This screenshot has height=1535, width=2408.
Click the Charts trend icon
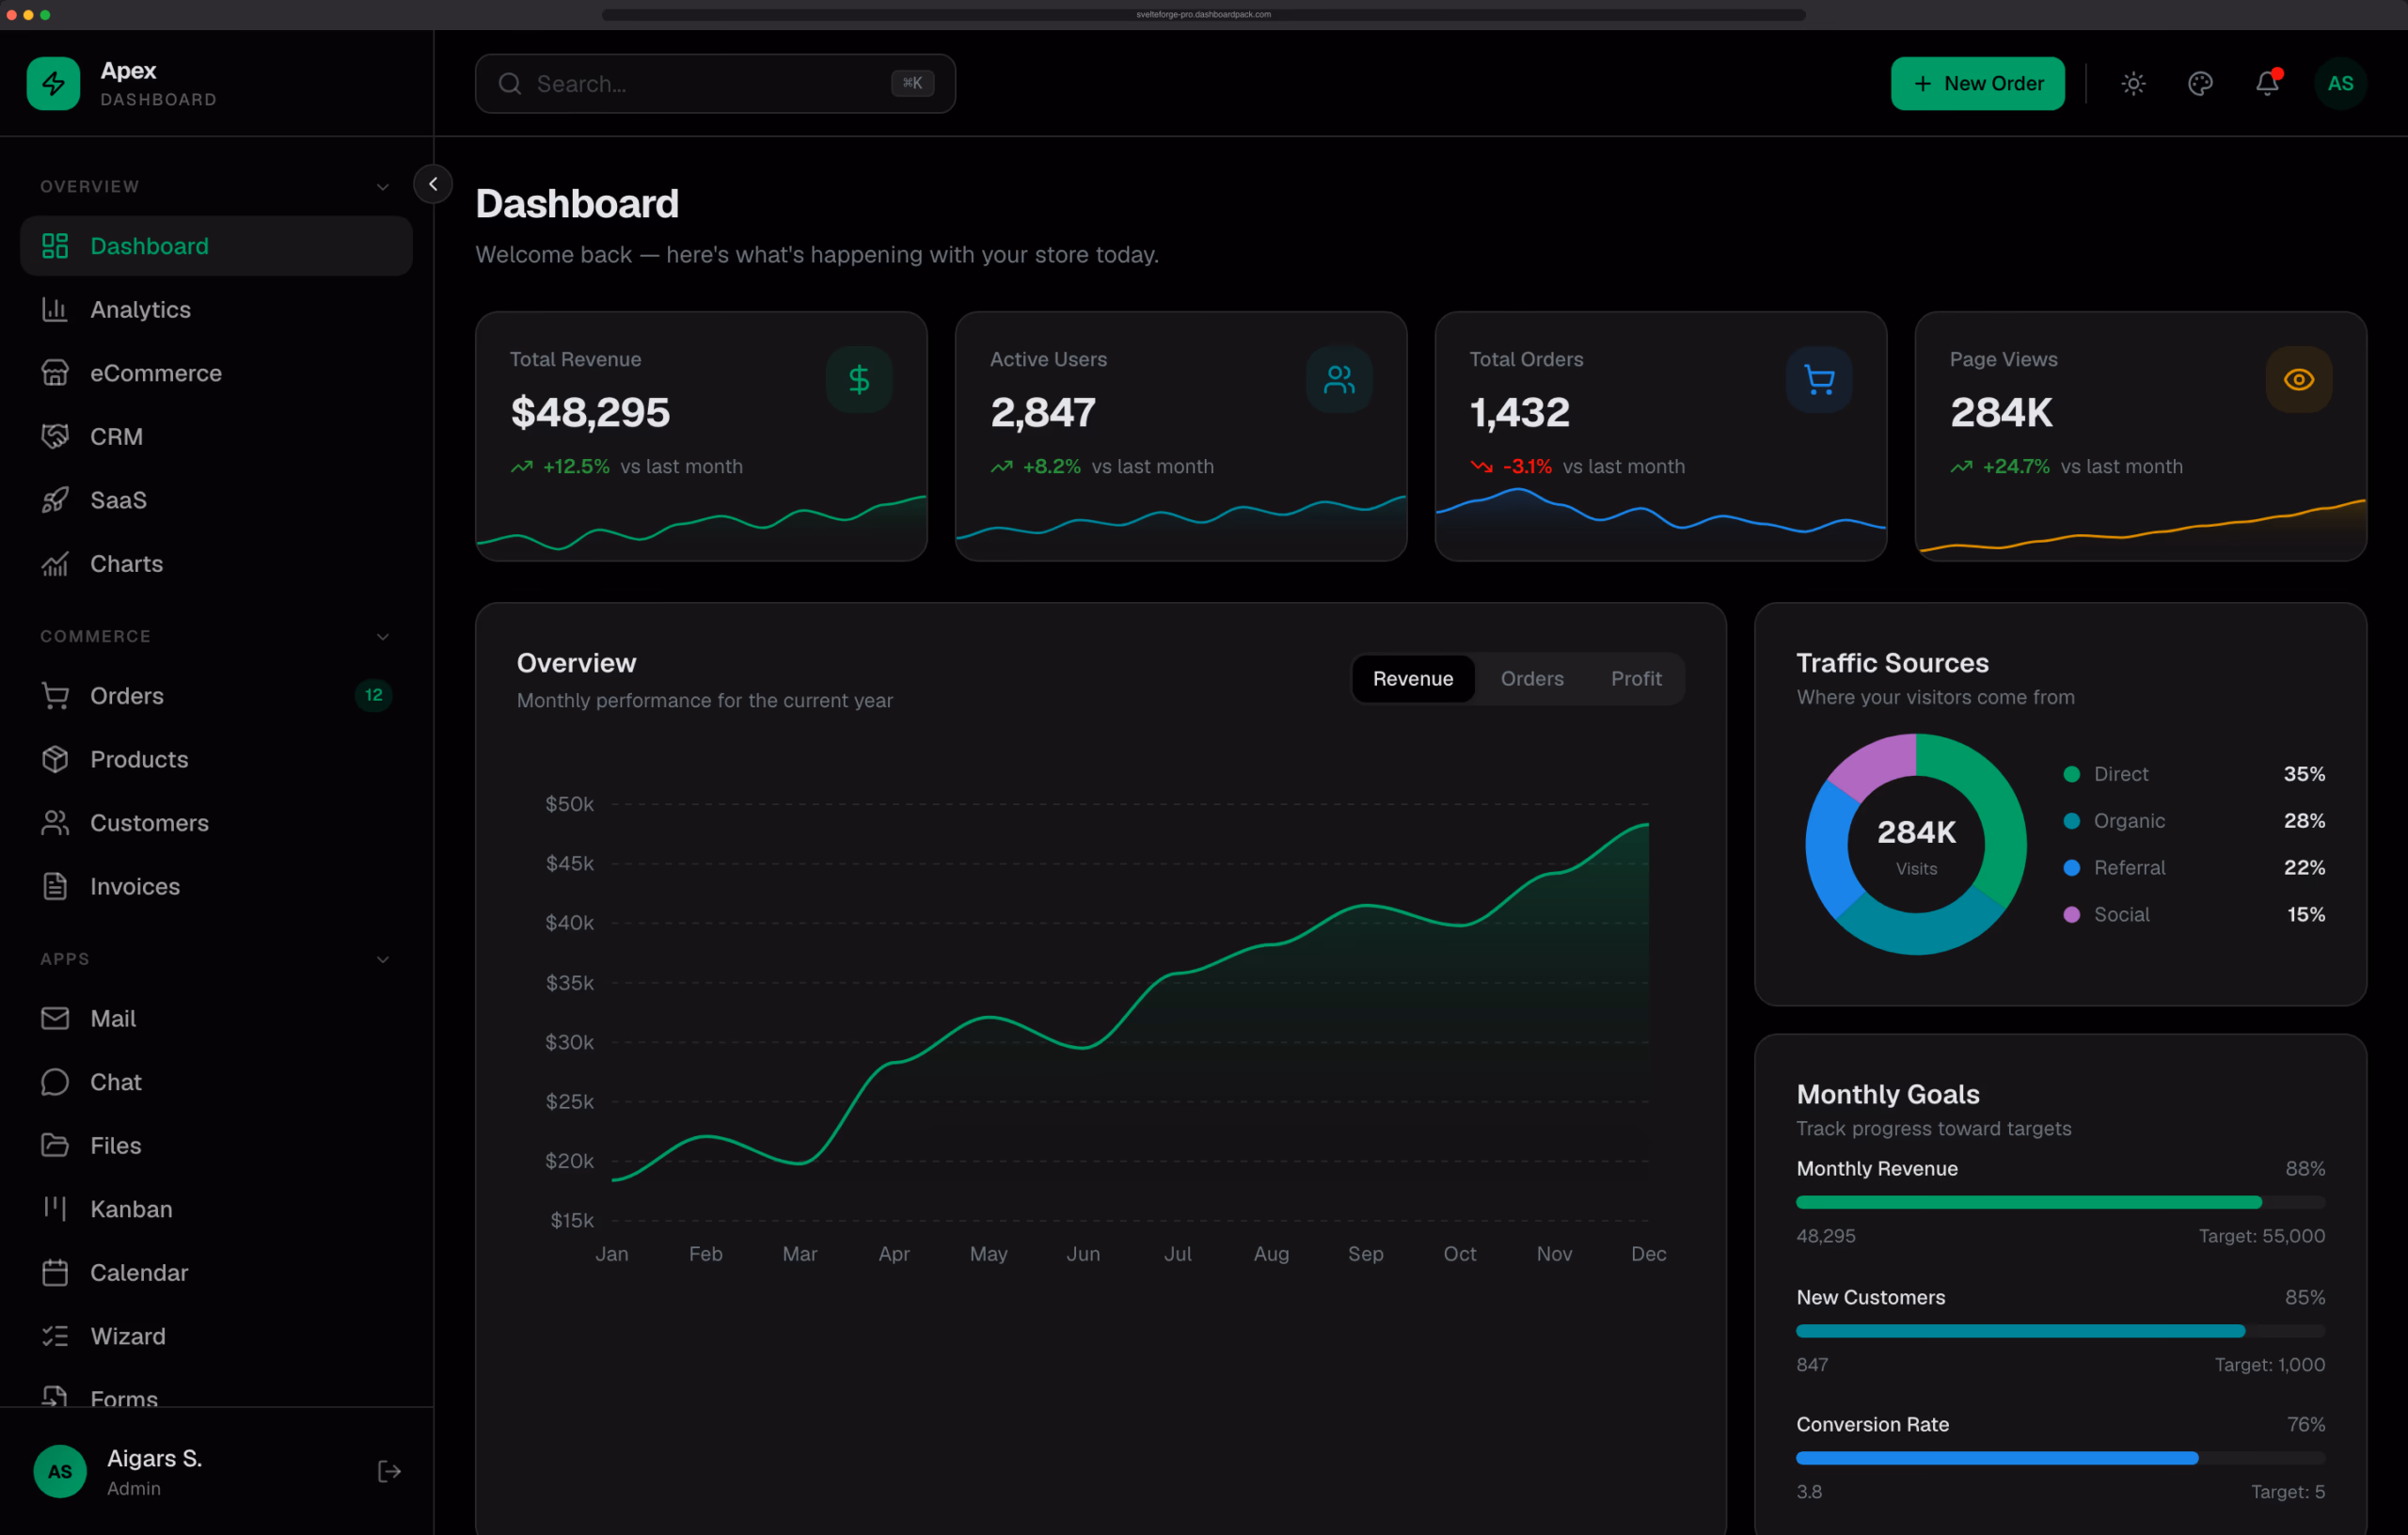(x=55, y=564)
